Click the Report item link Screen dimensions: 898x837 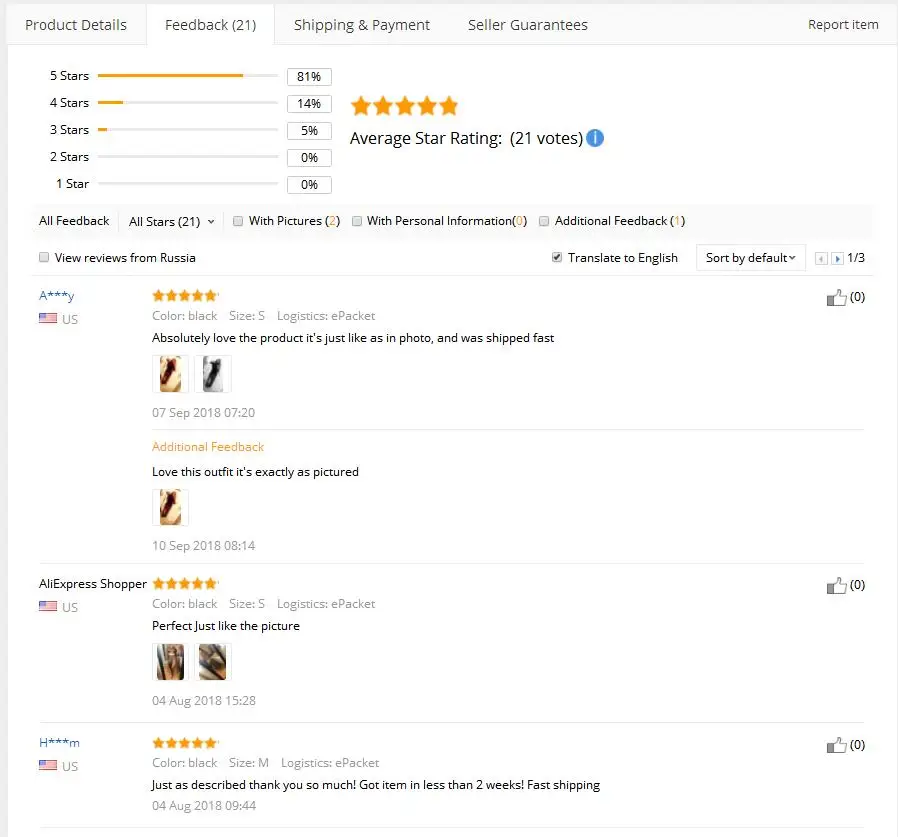[843, 25]
